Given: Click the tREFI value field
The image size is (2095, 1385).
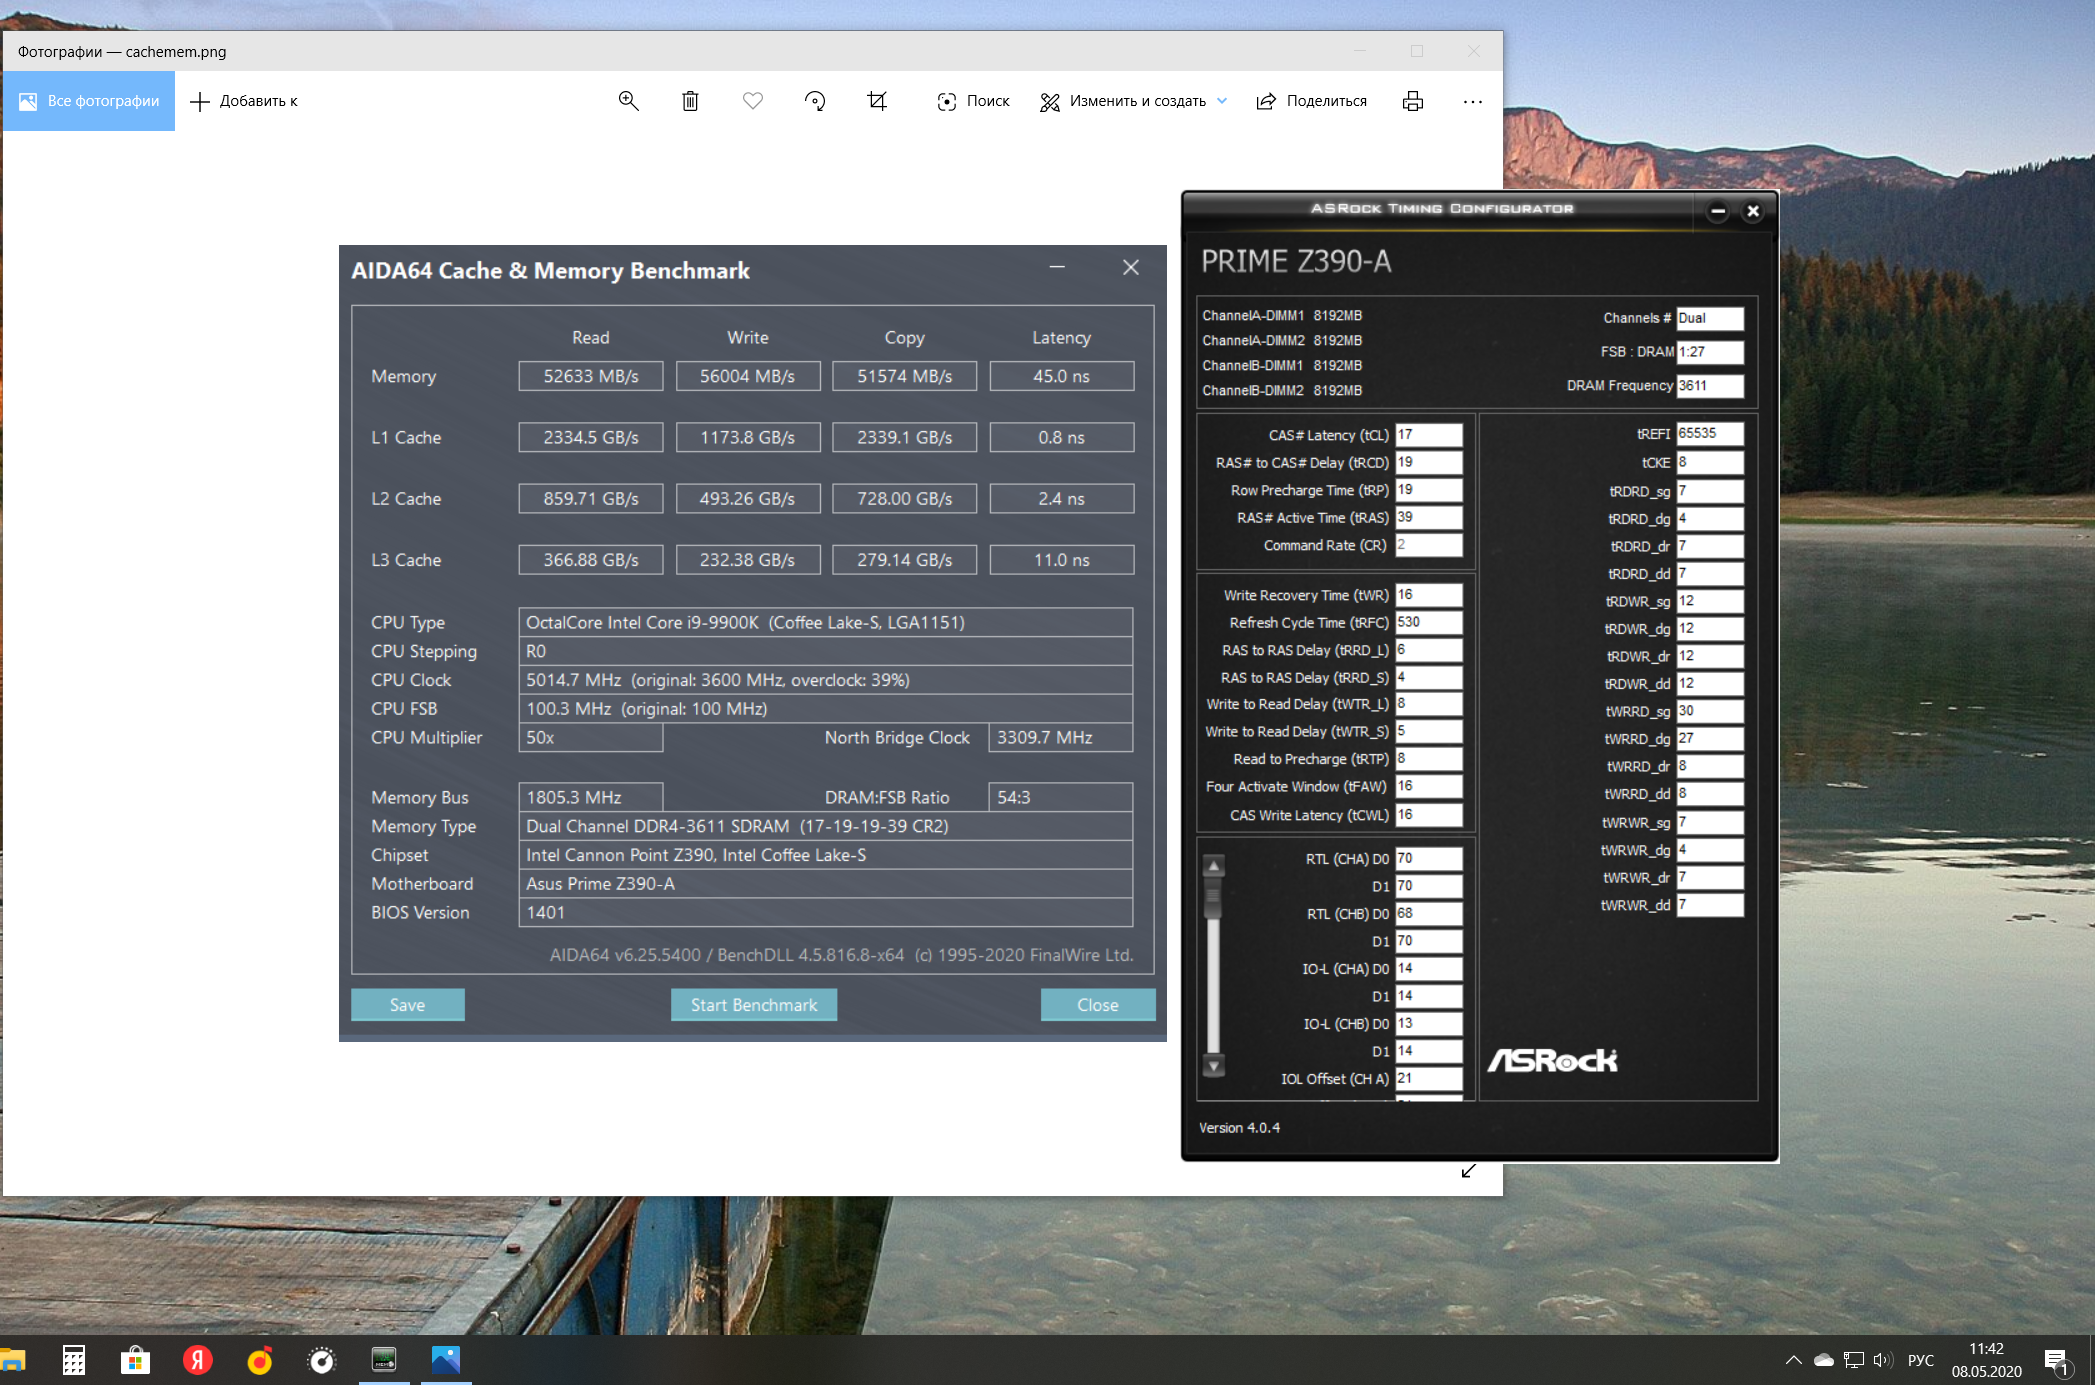Looking at the screenshot, I should click(1709, 433).
